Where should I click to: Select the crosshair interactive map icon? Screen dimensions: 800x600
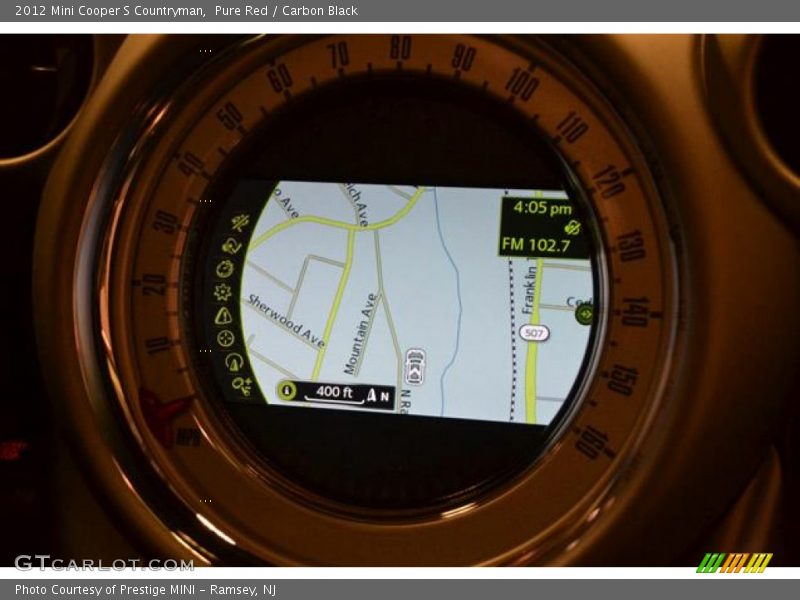point(225,338)
